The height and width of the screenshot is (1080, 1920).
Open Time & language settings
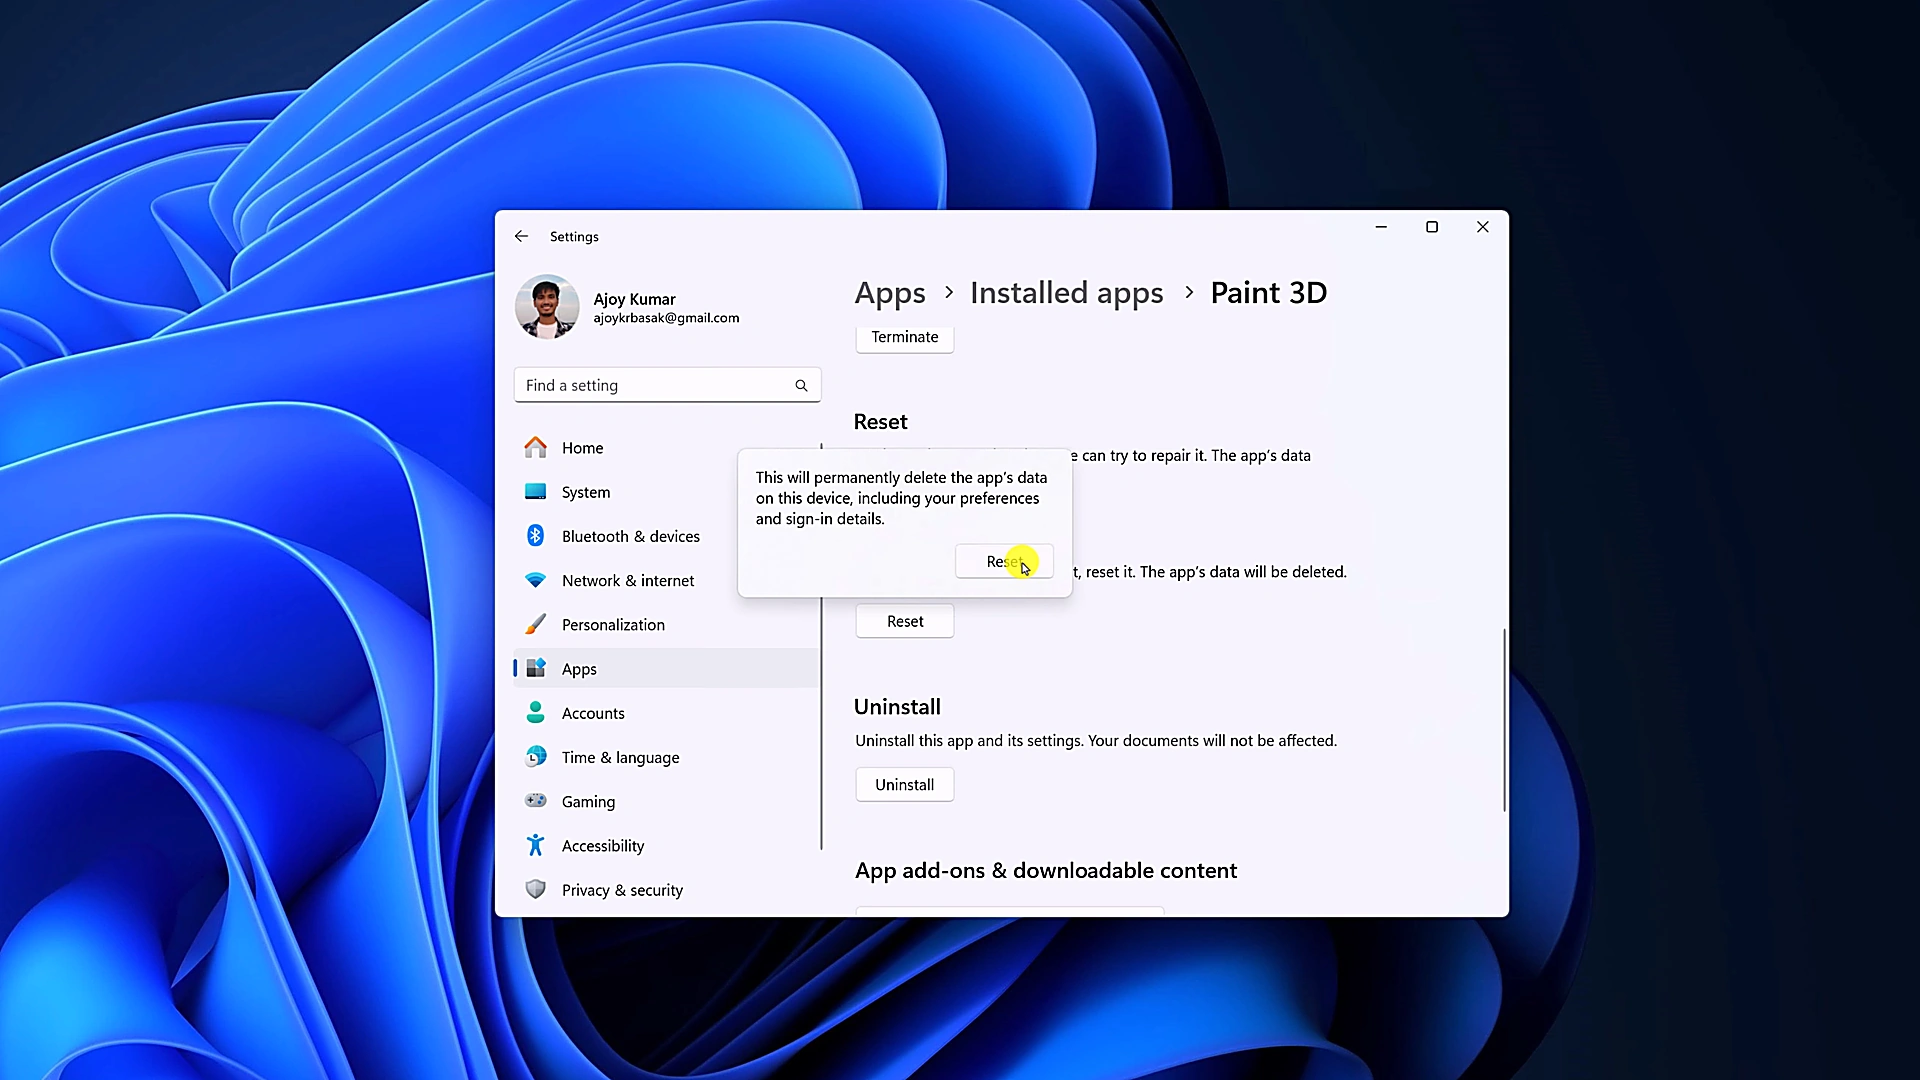point(667,757)
